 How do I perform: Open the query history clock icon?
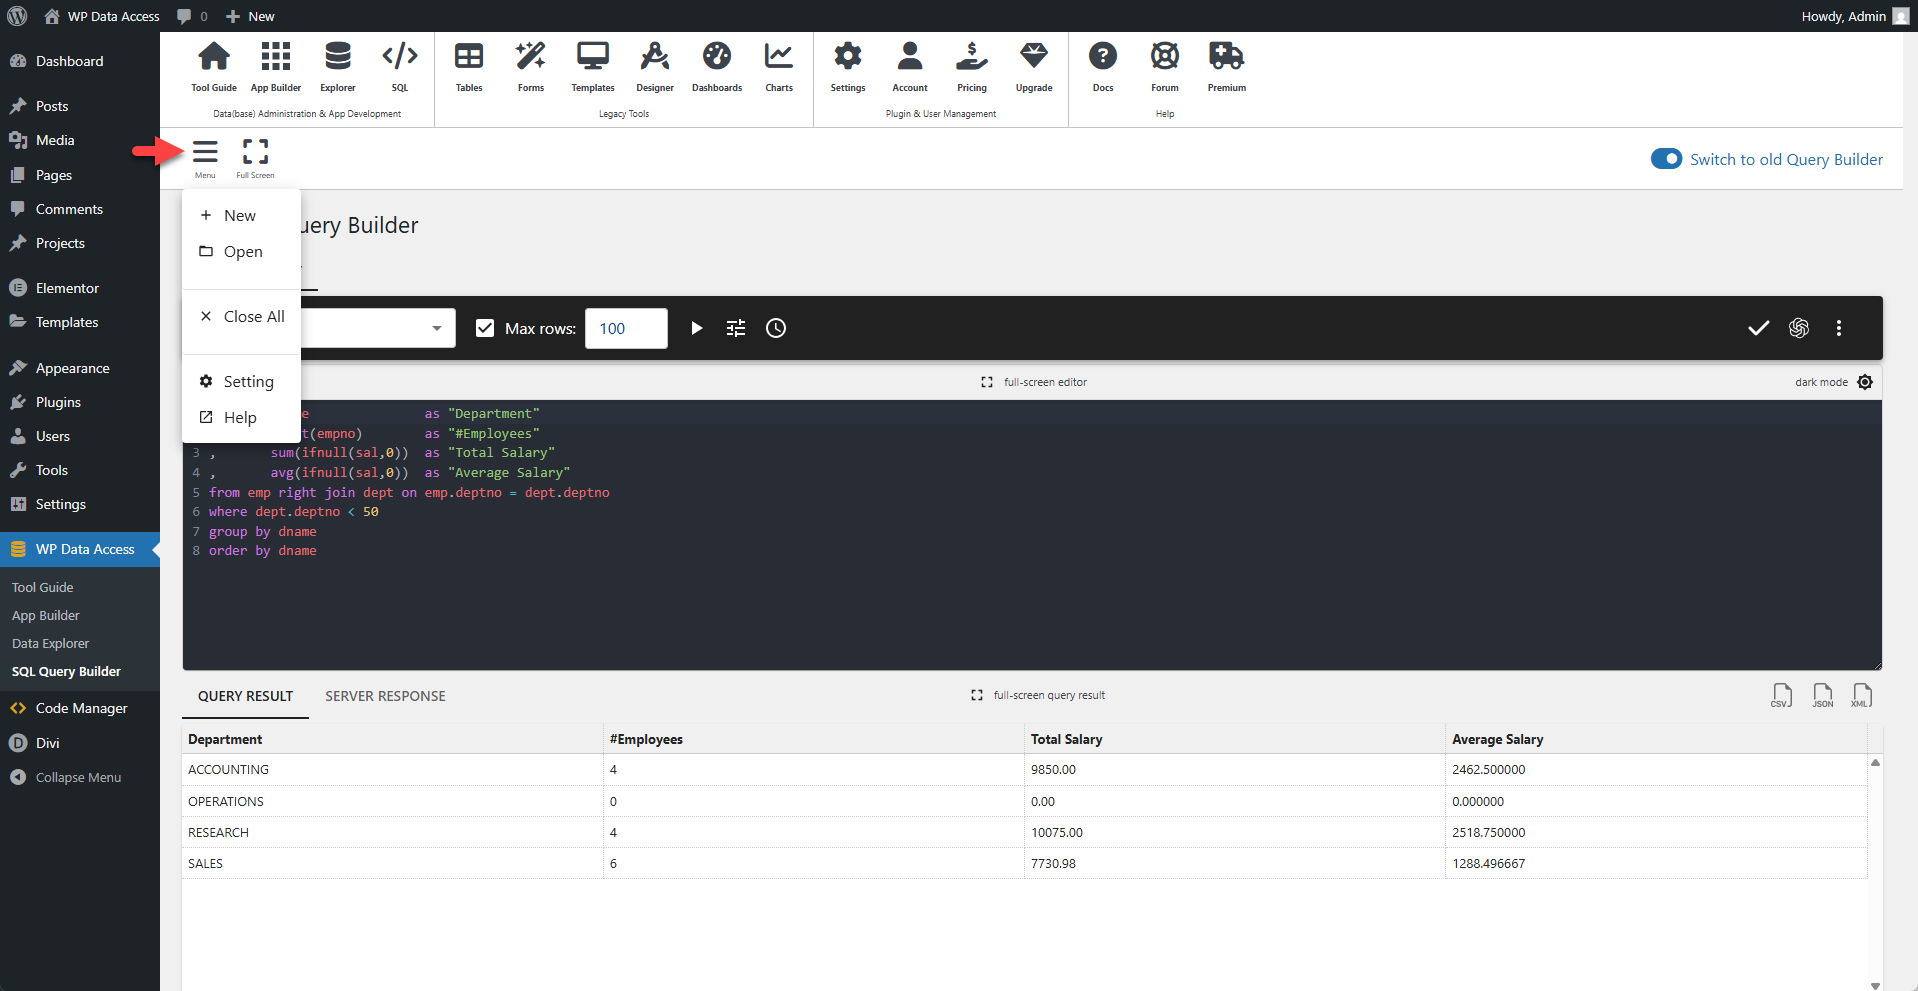[776, 328]
